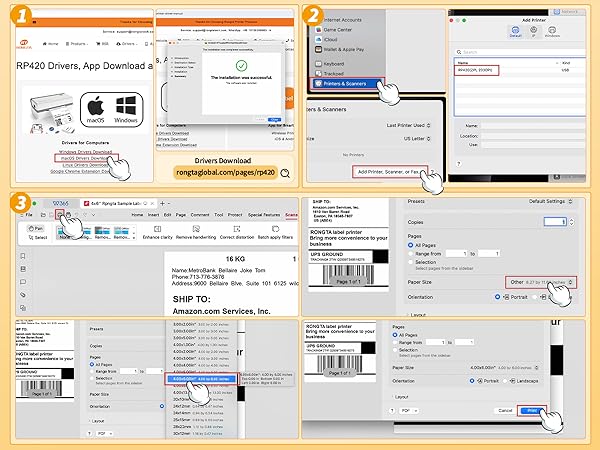
Task: Open Paper Size dropdown showing Other
Action: click(541, 282)
